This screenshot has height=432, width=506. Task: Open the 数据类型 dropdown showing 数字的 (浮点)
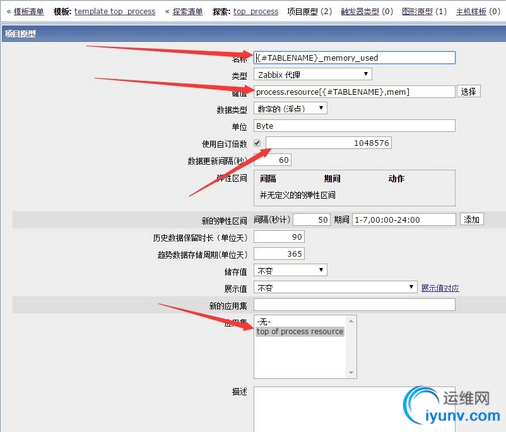pos(290,108)
